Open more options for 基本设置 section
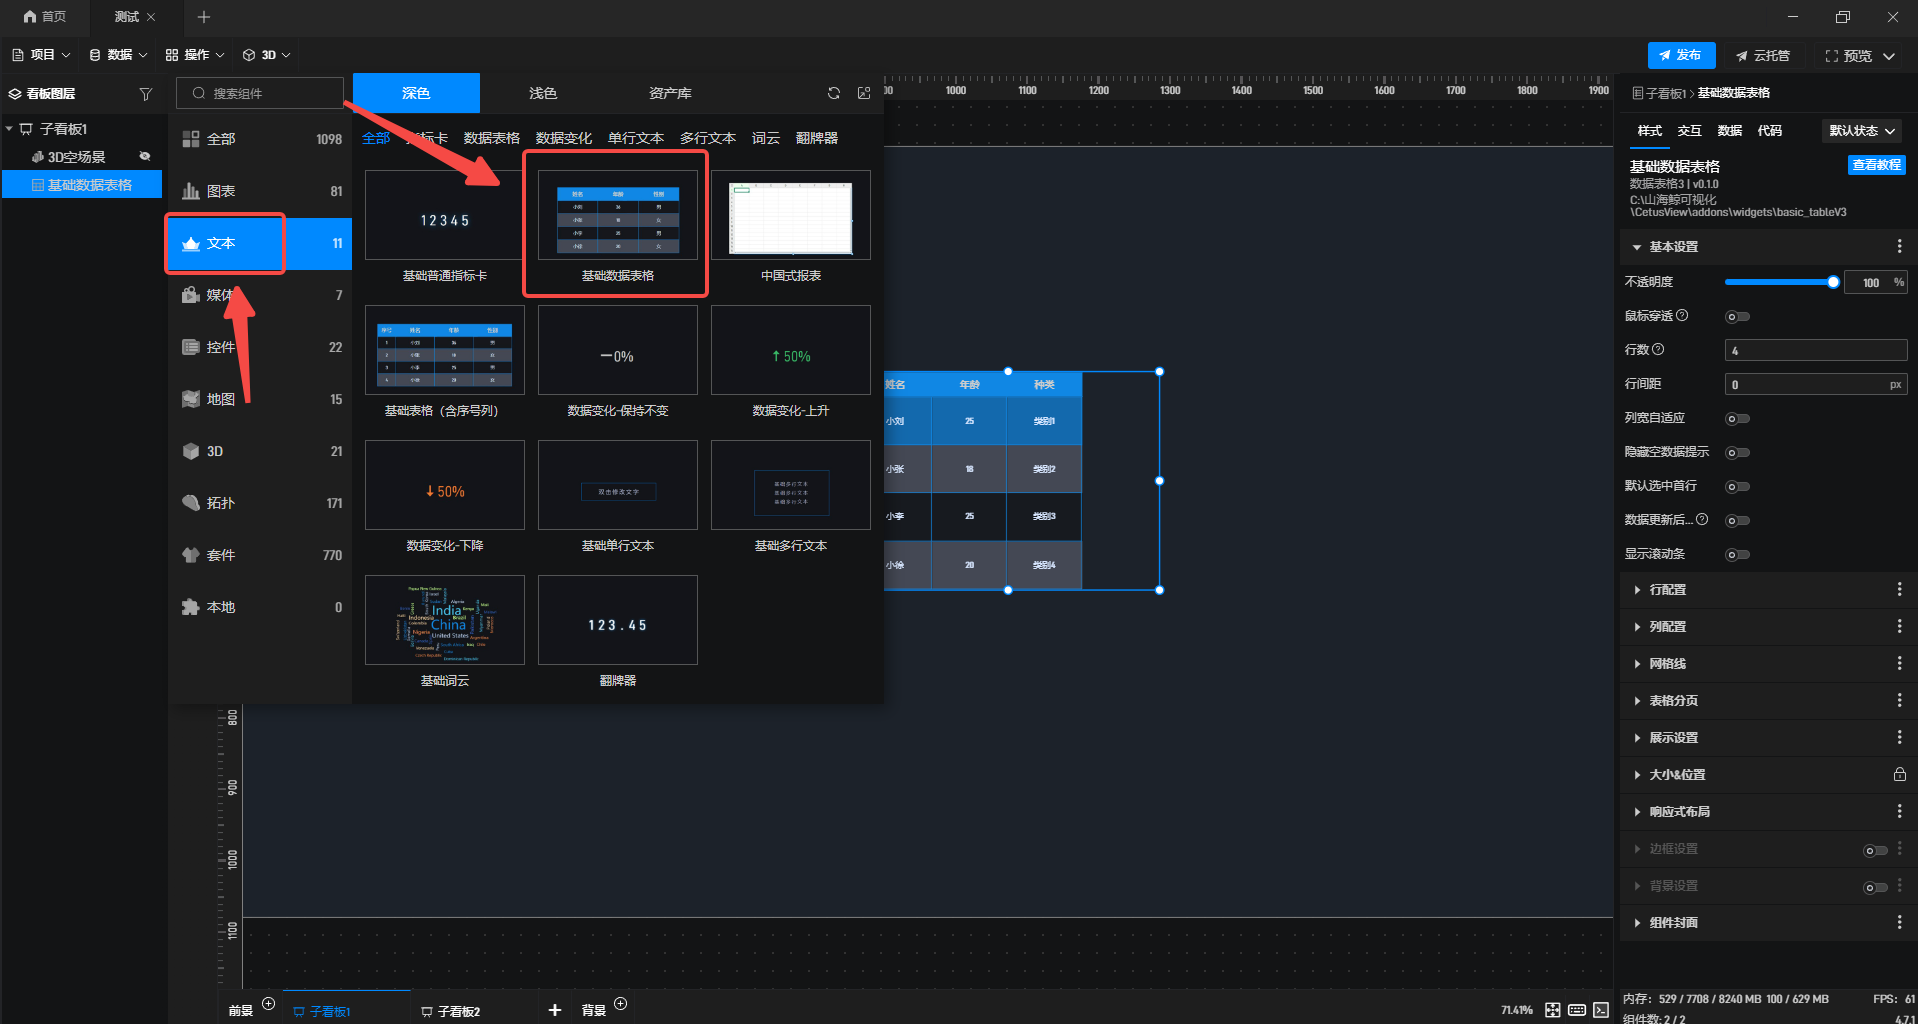The height and width of the screenshot is (1024, 1918). 1899,247
